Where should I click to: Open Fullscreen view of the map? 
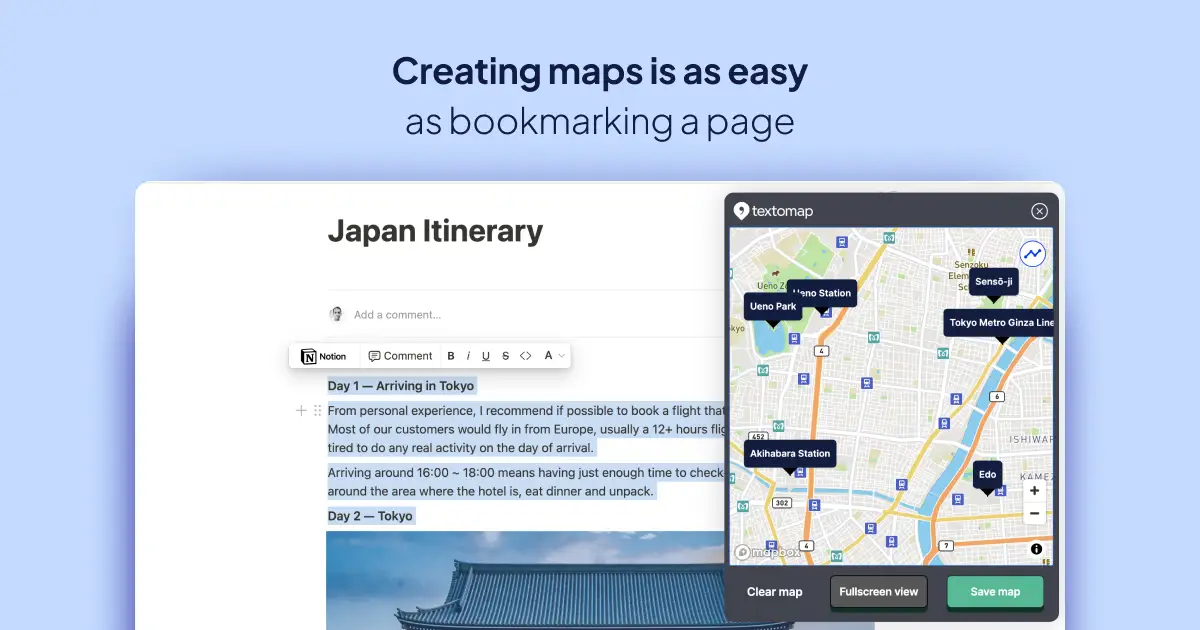click(x=879, y=592)
